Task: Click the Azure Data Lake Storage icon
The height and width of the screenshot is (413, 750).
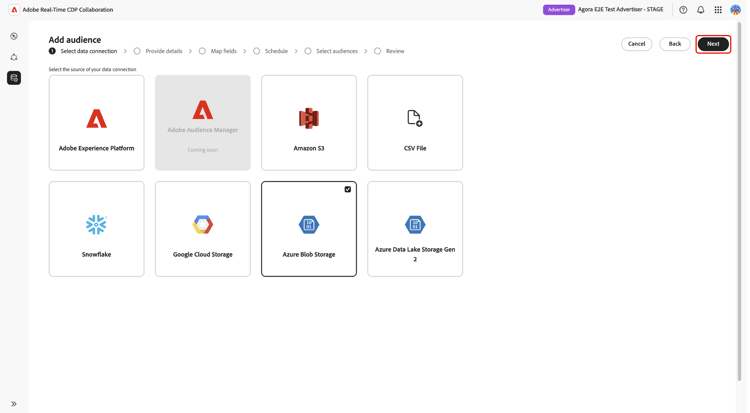Action: 415,224
